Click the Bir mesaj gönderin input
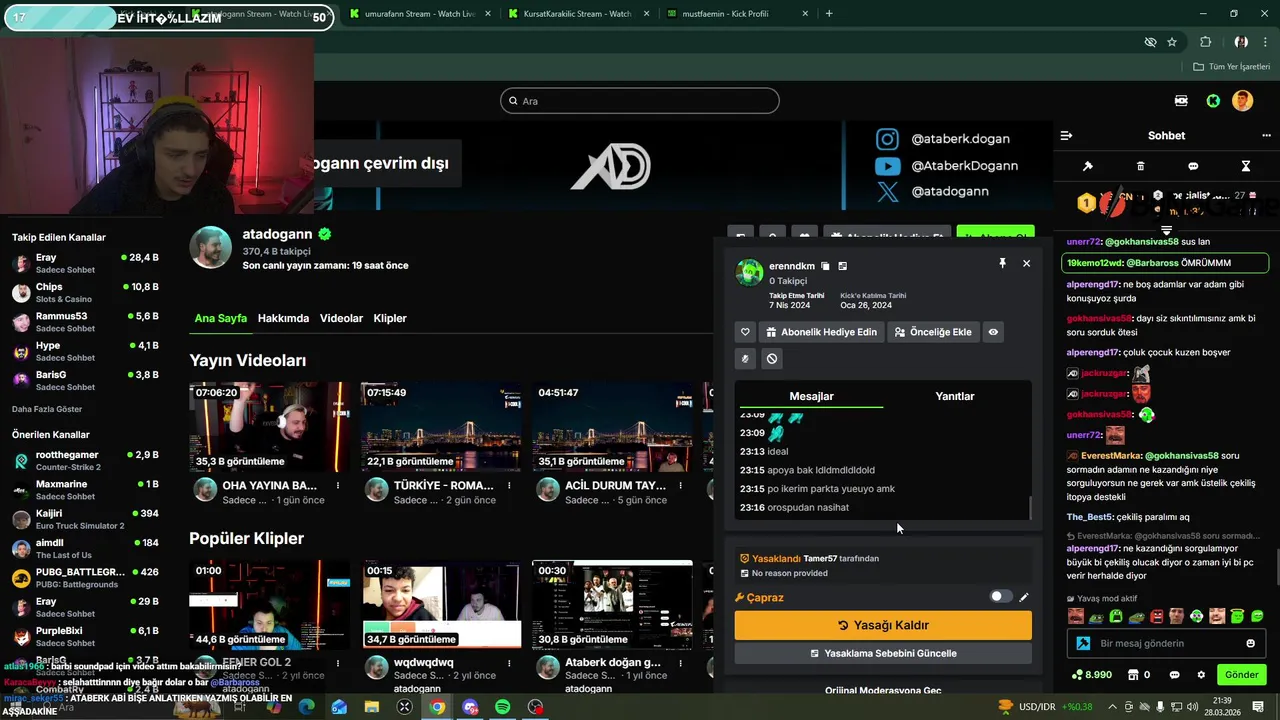1280x720 pixels. point(1166,643)
